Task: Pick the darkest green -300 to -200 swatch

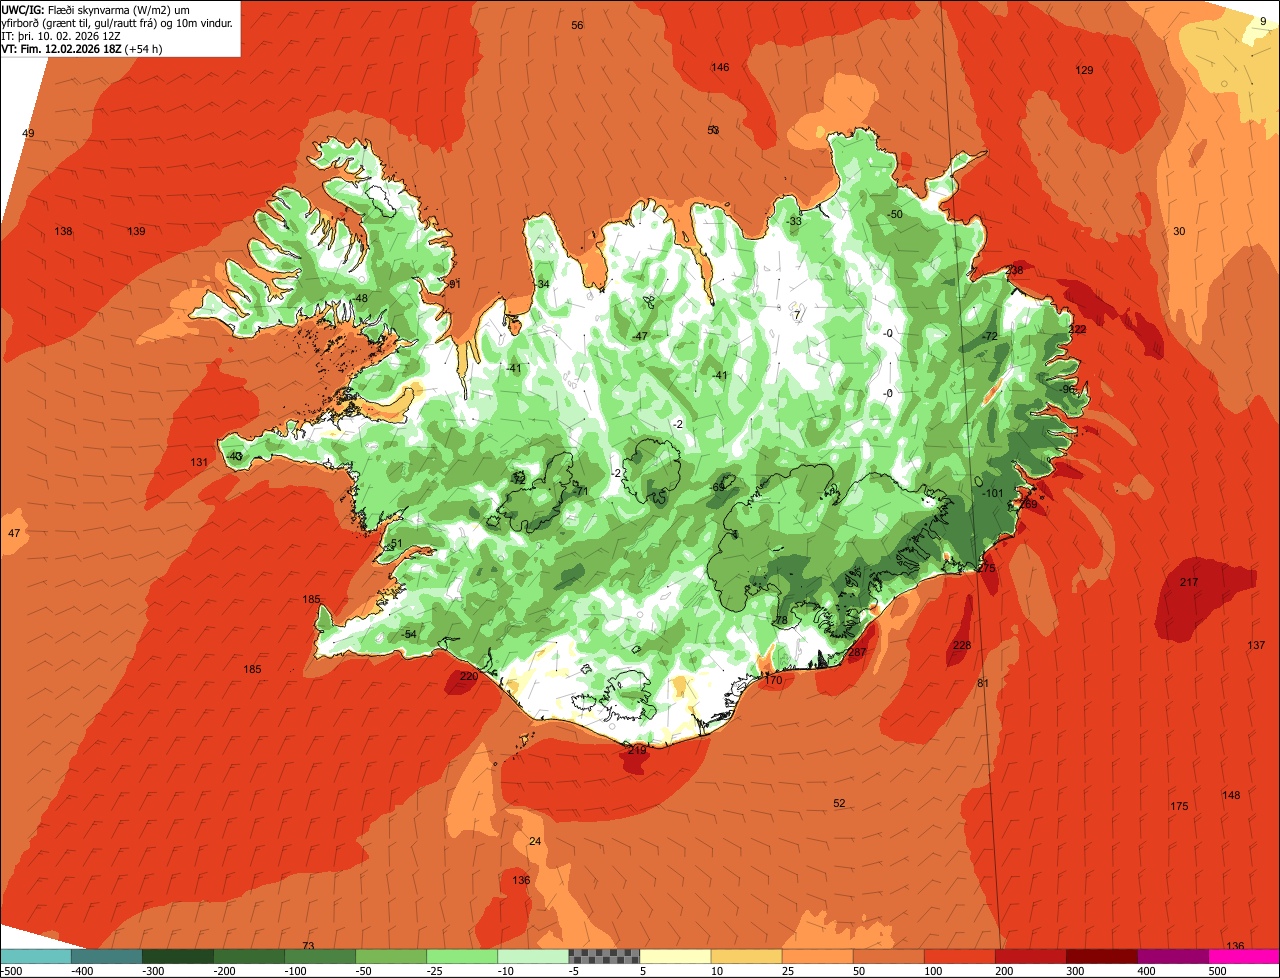Action: click(178, 956)
